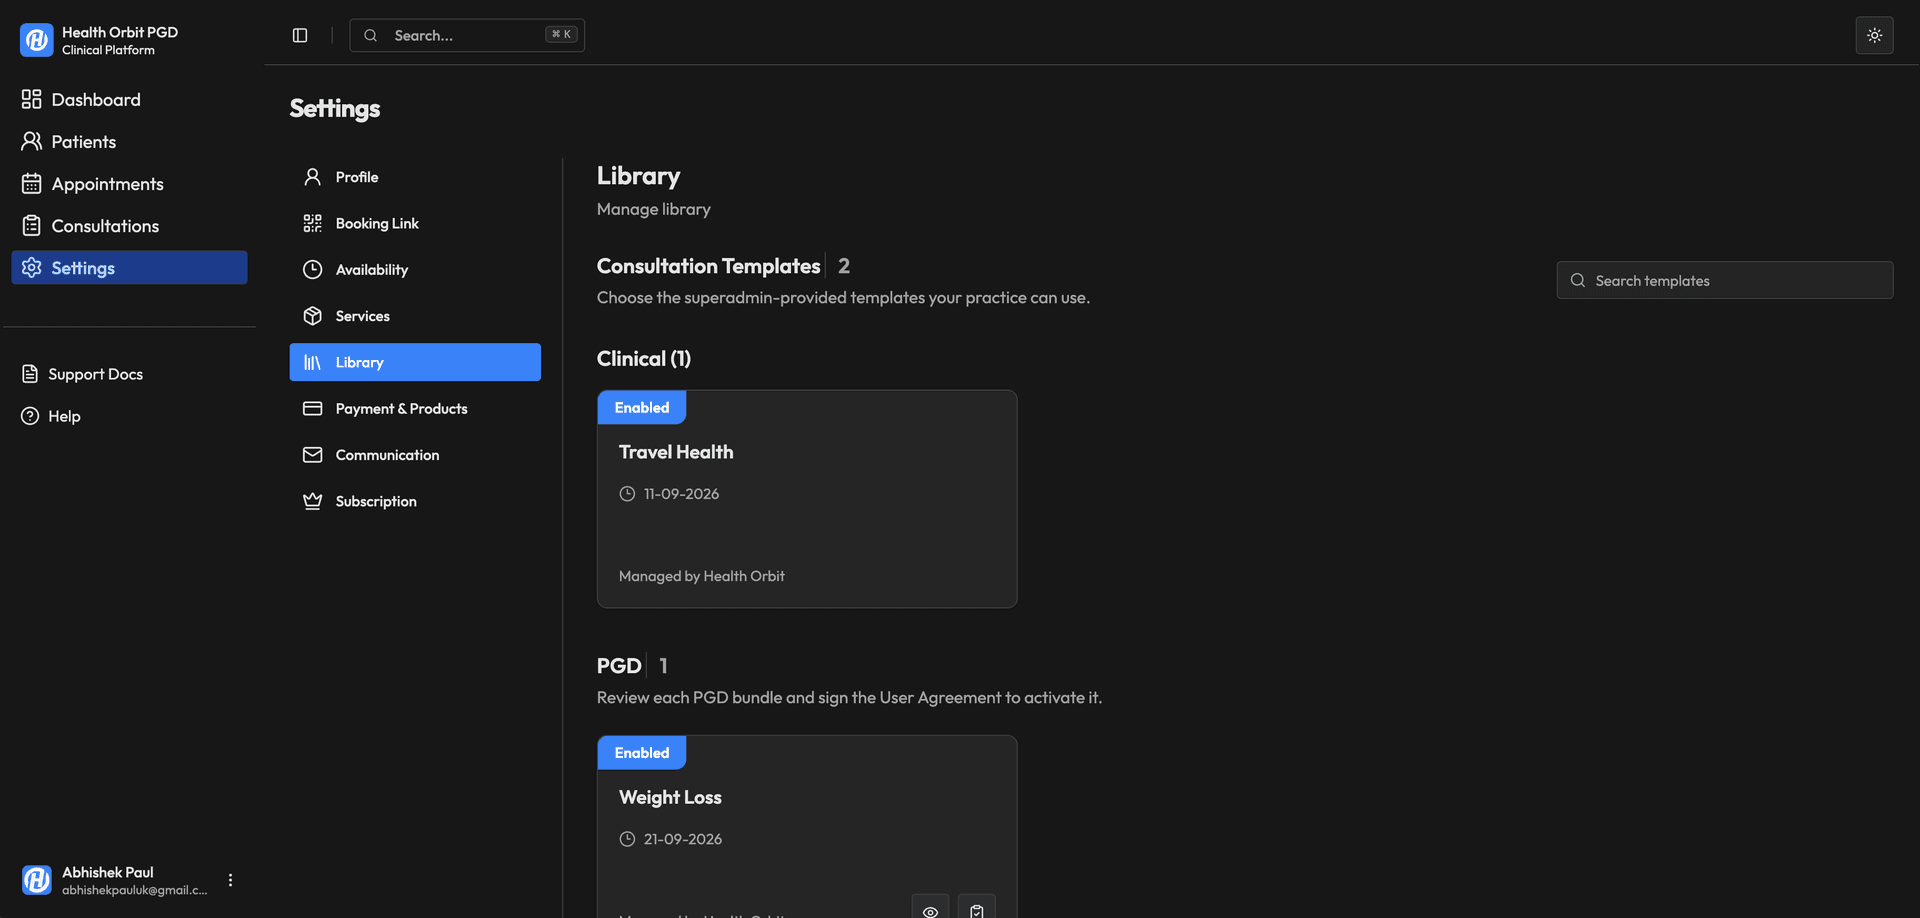Click the Search templates field
Viewport: 1920px width, 918px height.
pyautogui.click(x=1724, y=280)
